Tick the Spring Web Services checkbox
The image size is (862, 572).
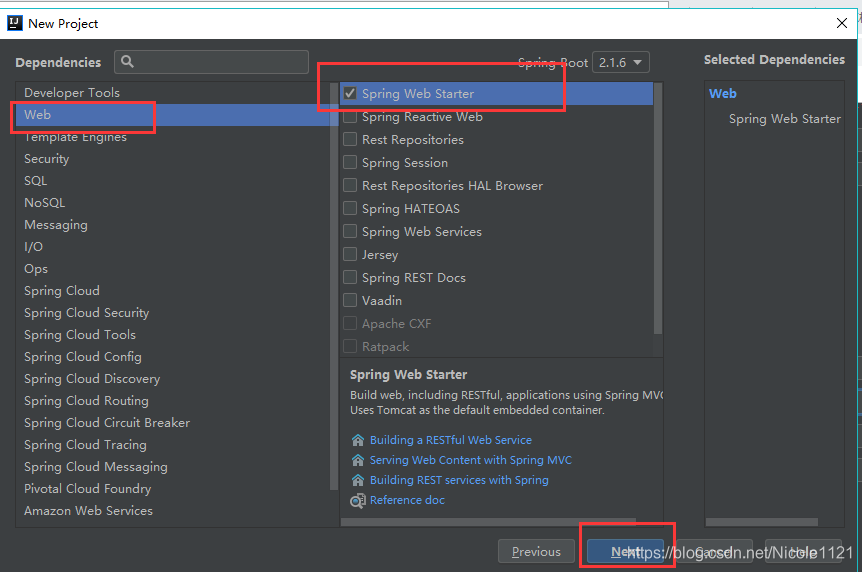pyautogui.click(x=350, y=231)
